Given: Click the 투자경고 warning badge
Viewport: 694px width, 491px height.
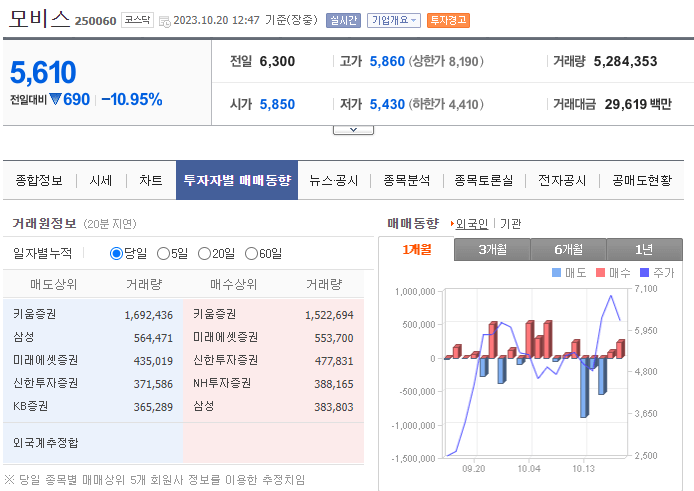Looking at the screenshot, I should point(448,20).
